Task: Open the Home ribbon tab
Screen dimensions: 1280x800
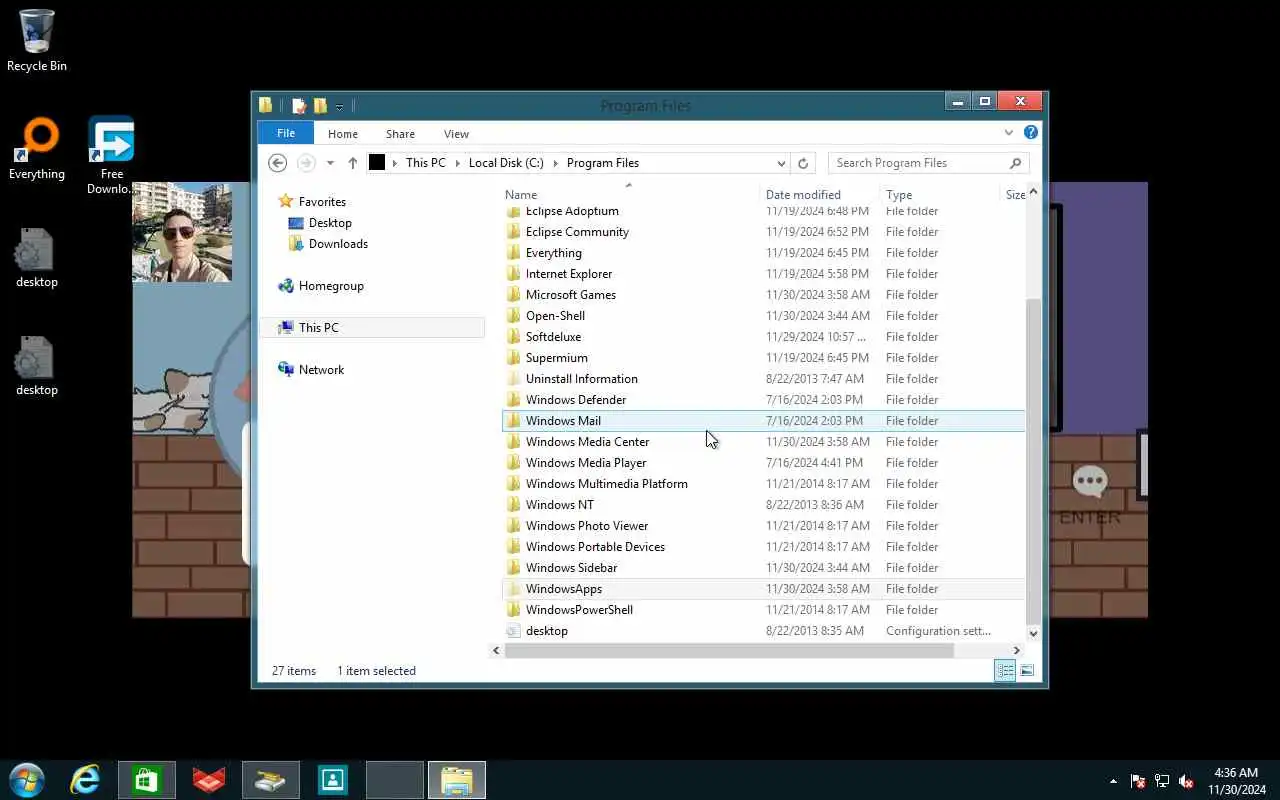Action: pyautogui.click(x=343, y=133)
